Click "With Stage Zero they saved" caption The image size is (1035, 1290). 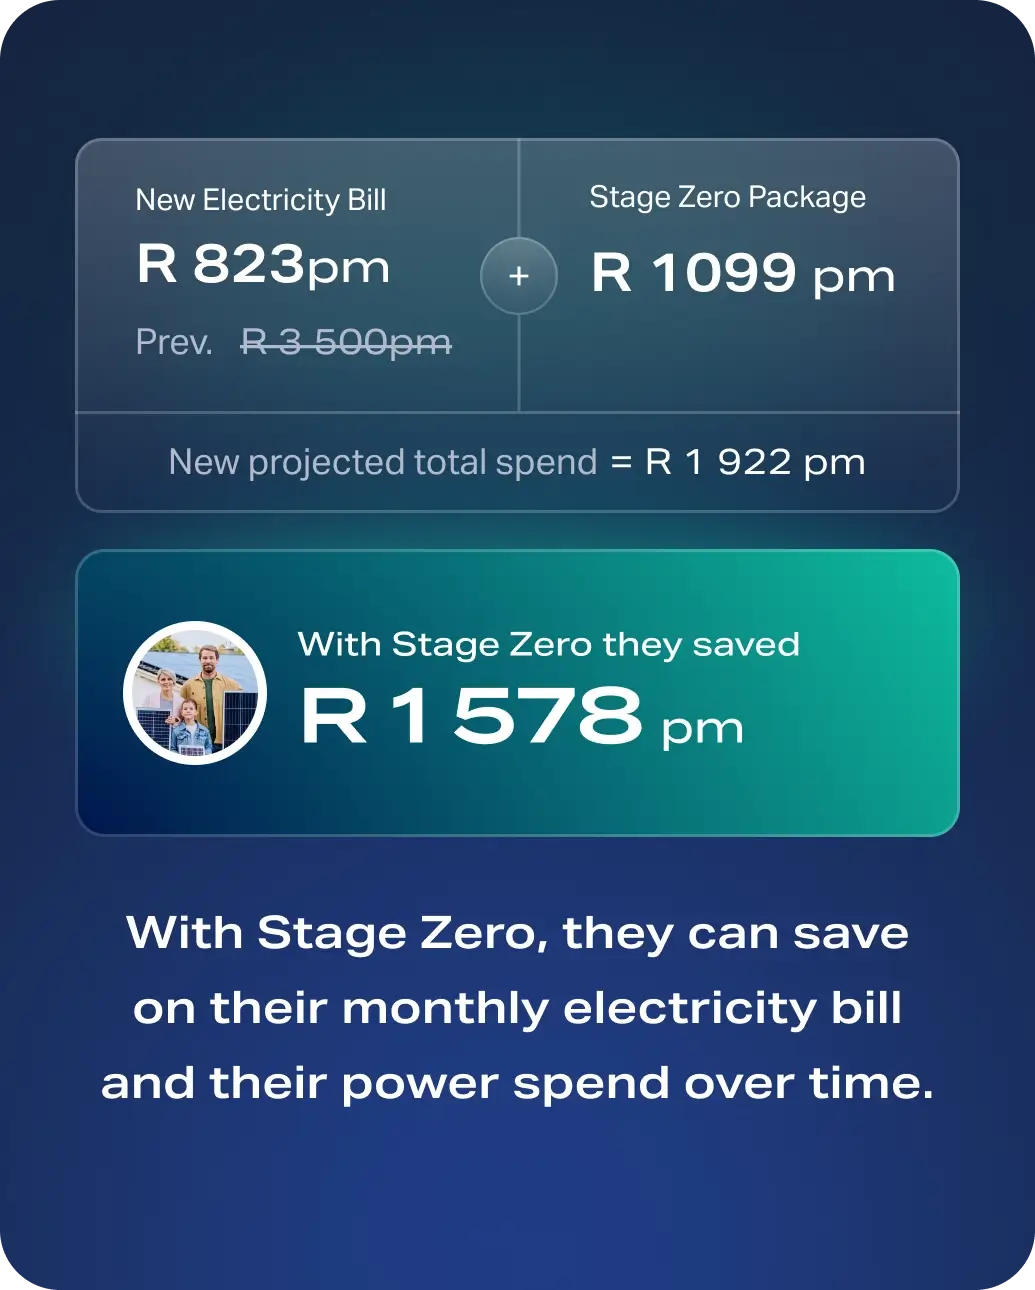click(x=548, y=644)
